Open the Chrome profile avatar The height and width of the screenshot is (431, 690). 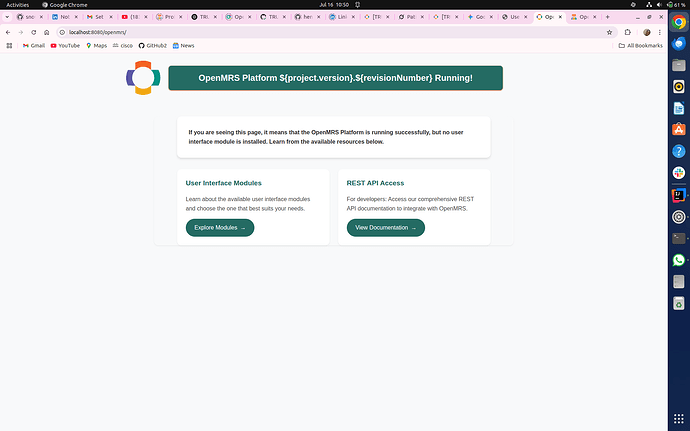tap(646, 32)
